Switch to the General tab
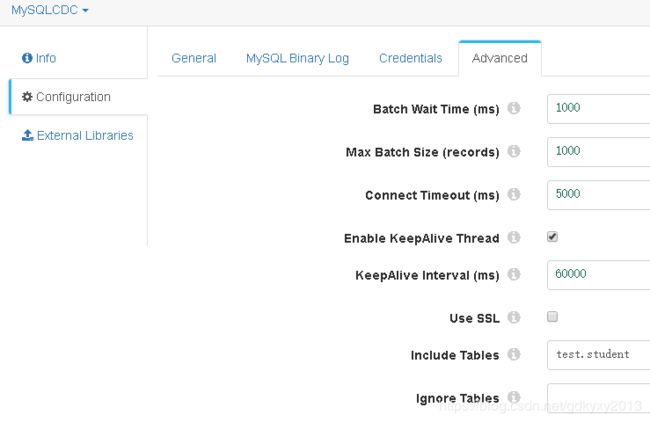This screenshot has height=422, width=650. point(194,58)
